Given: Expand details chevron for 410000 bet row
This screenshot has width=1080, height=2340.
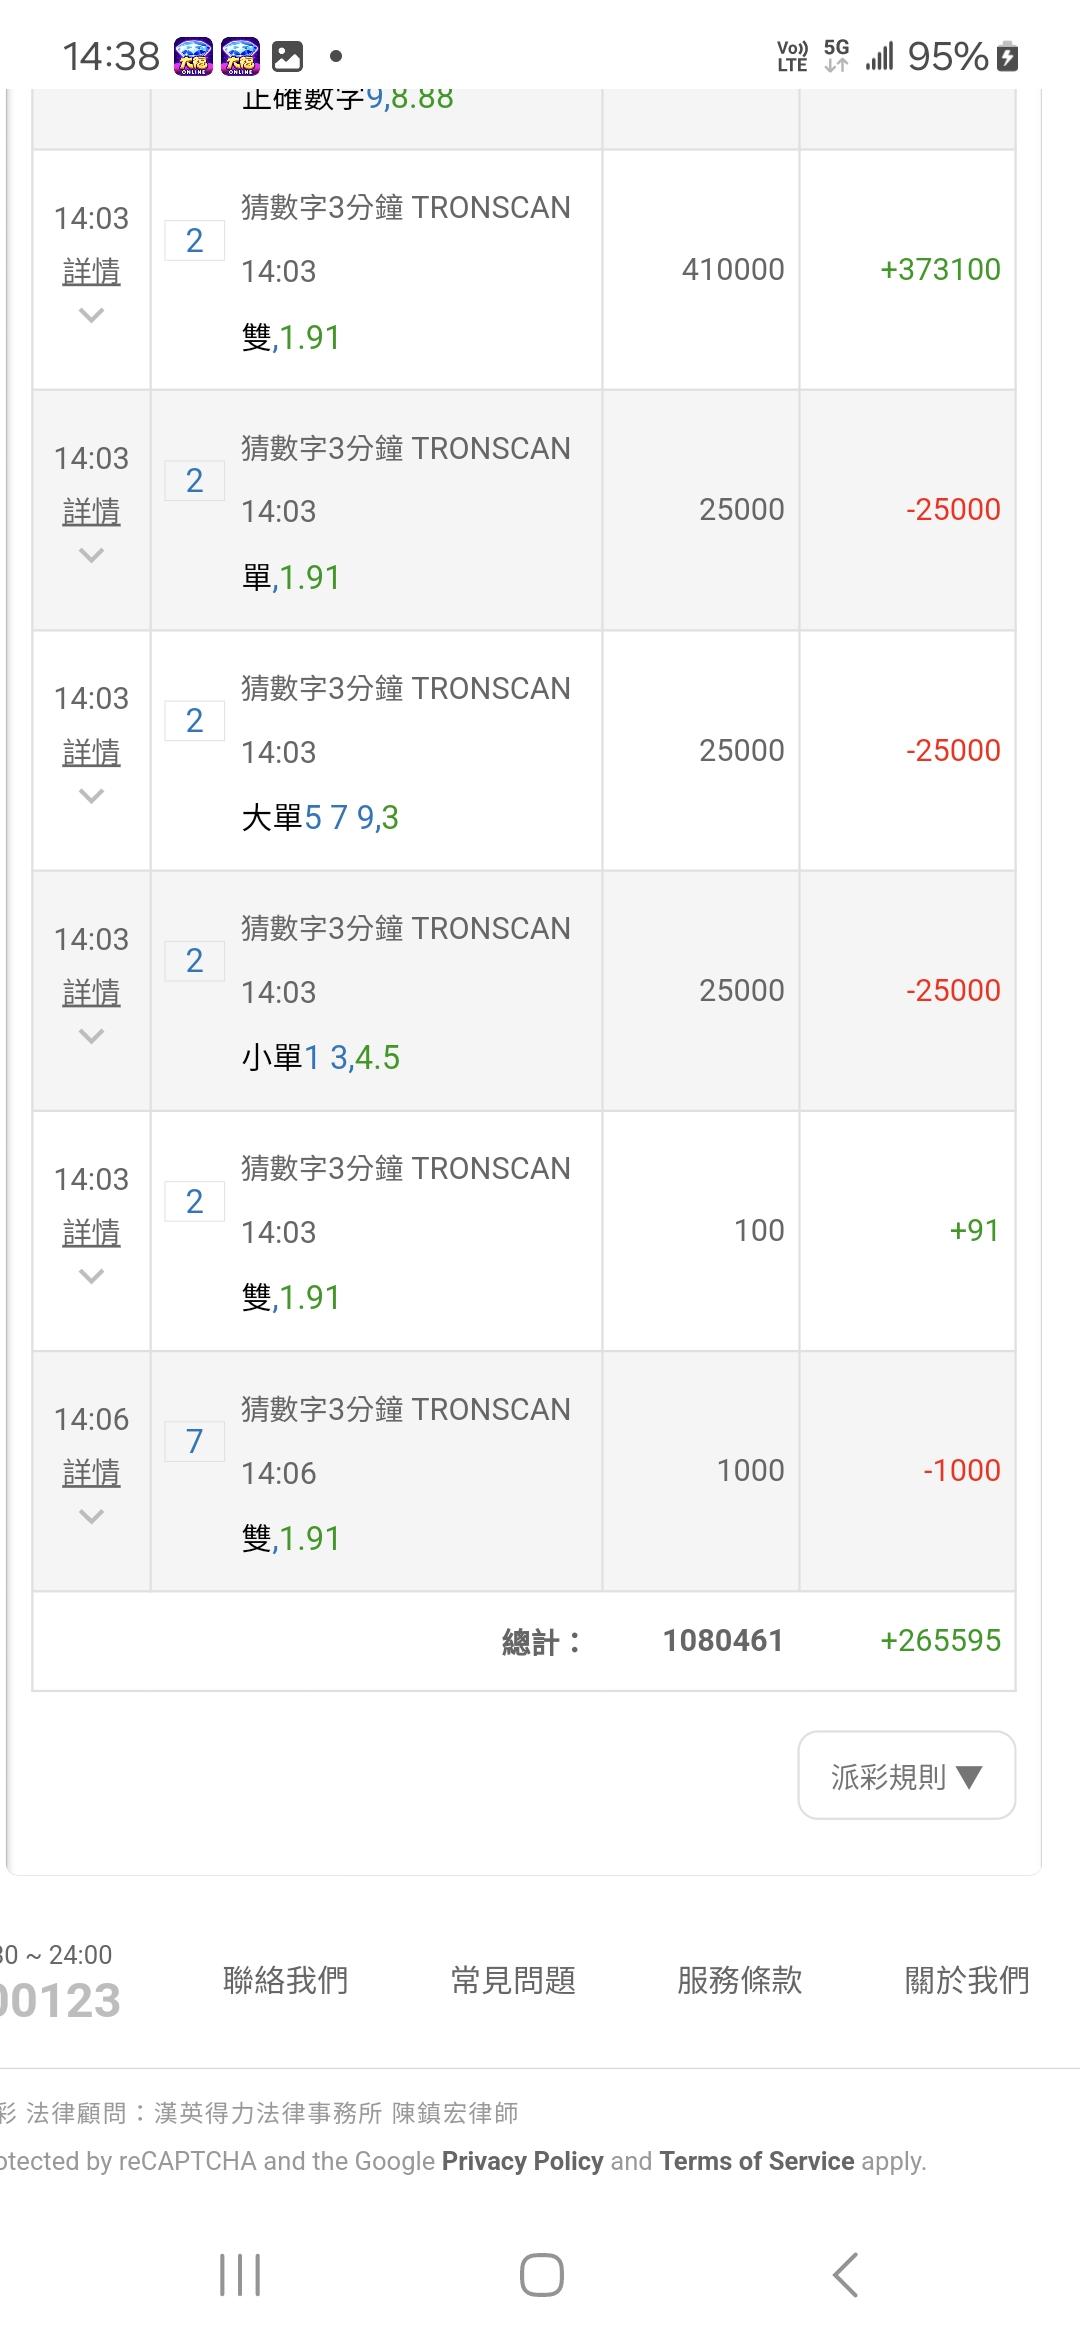Looking at the screenshot, I should click(91, 316).
